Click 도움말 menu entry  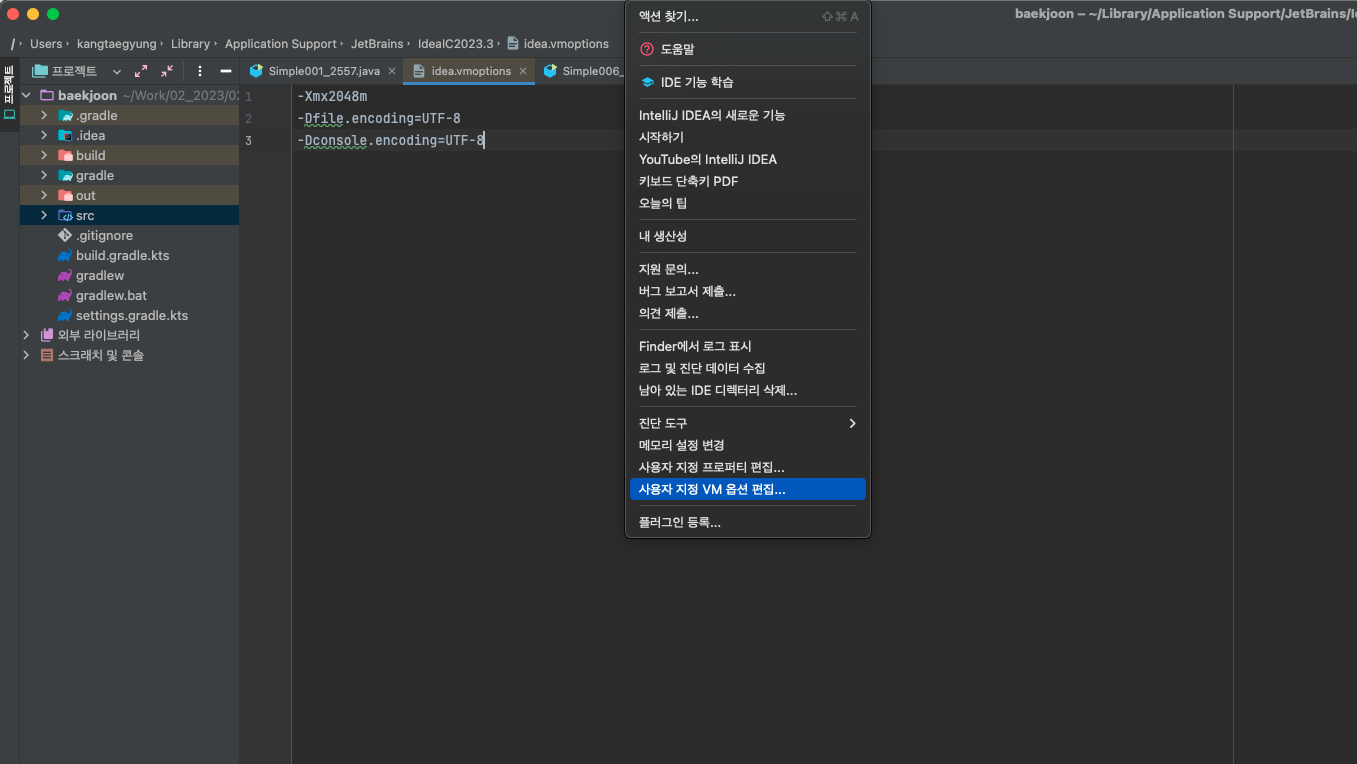click(748, 49)
